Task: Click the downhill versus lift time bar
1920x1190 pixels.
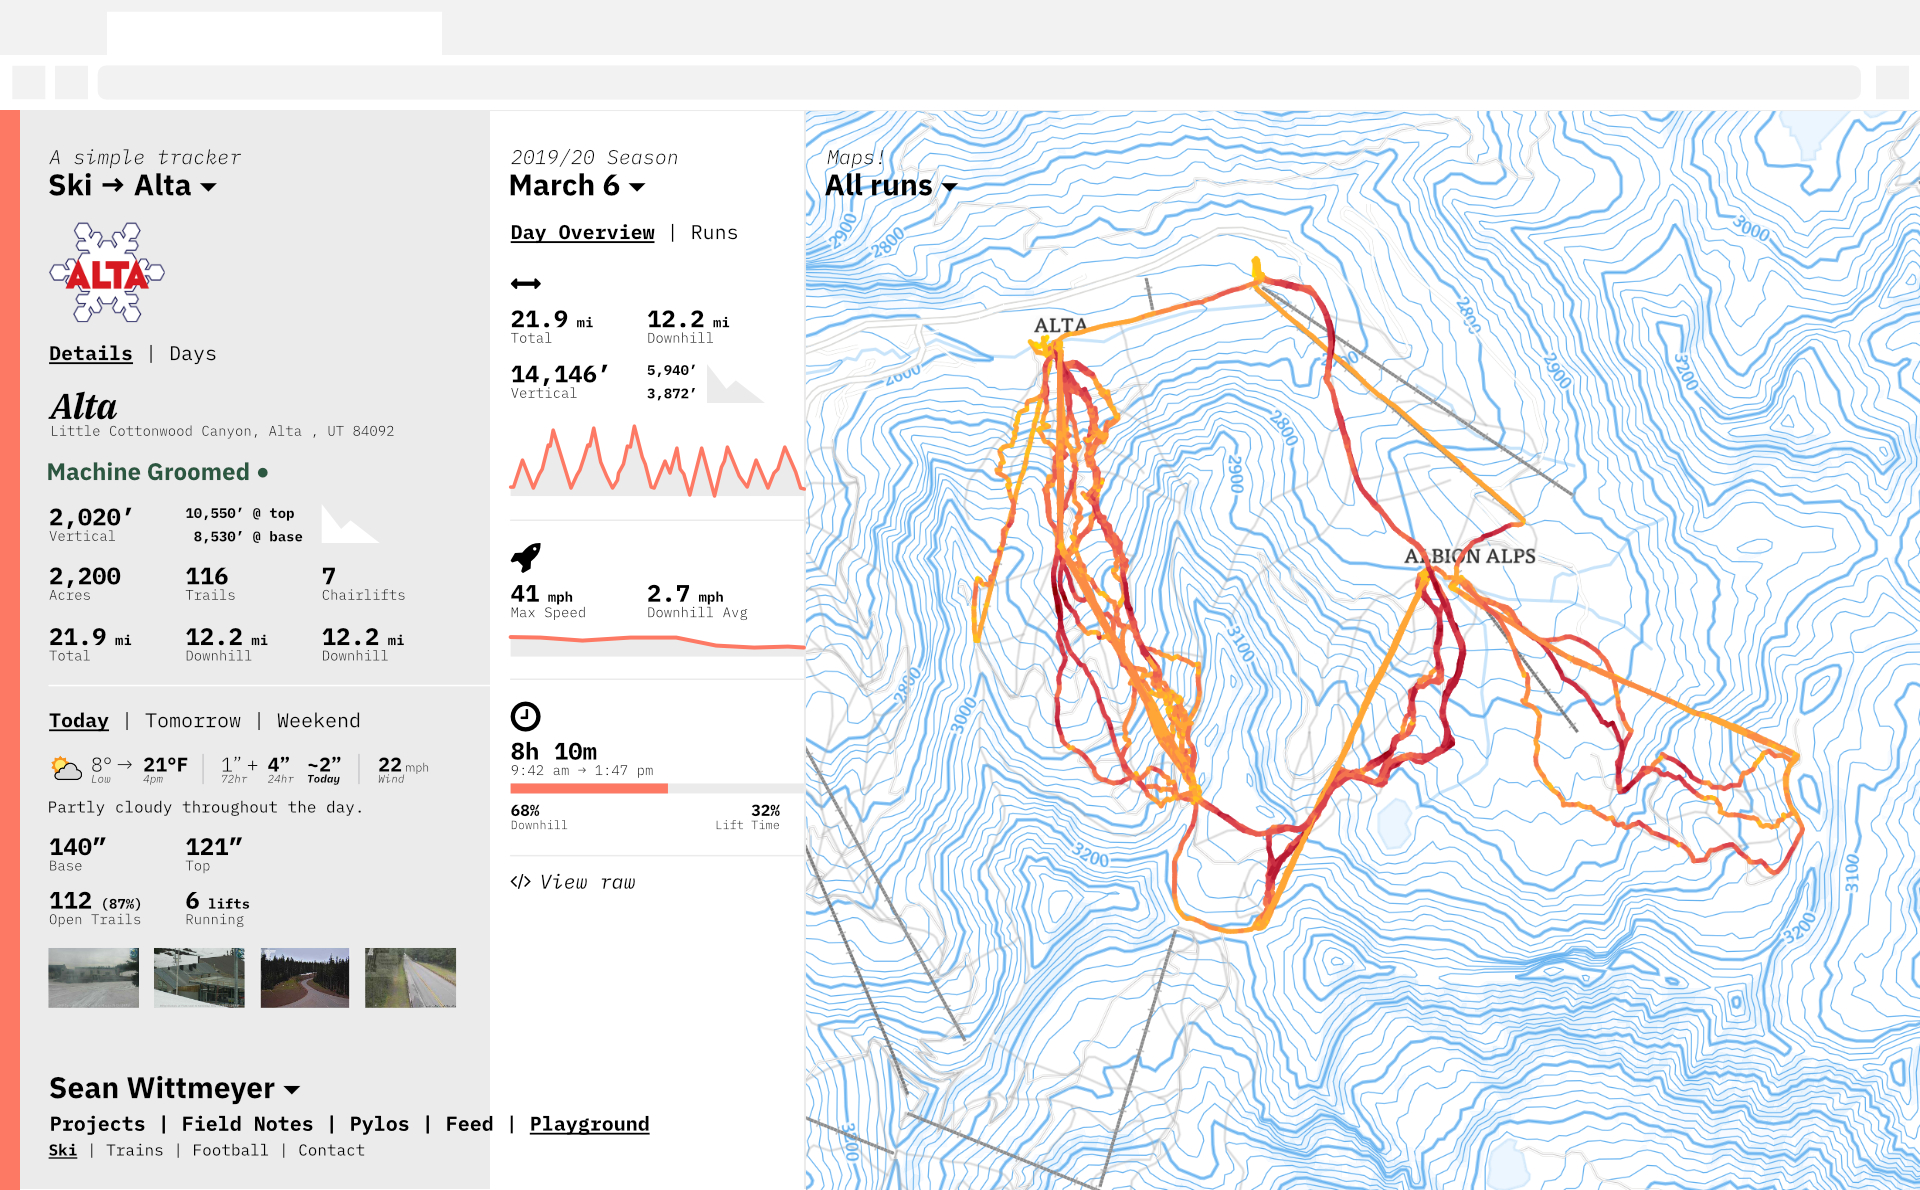Action: tap(657, 789)
